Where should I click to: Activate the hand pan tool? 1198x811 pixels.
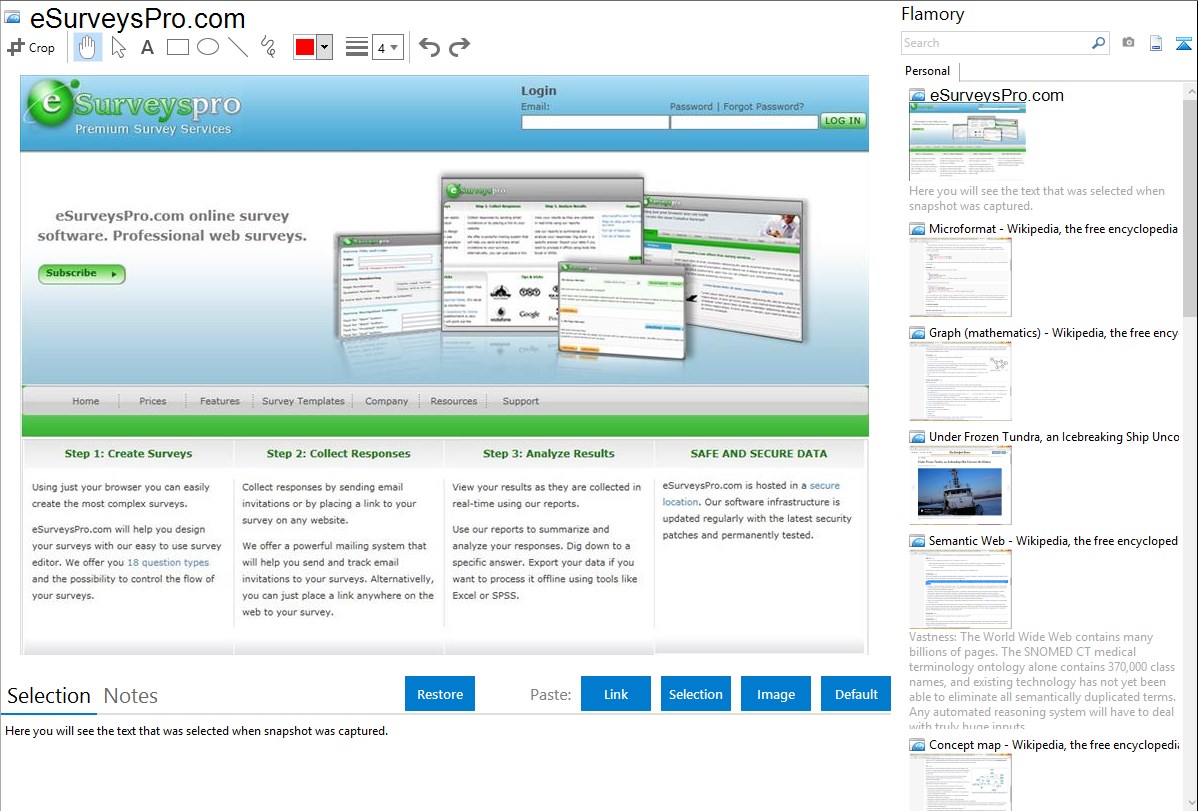coord(88,47)
